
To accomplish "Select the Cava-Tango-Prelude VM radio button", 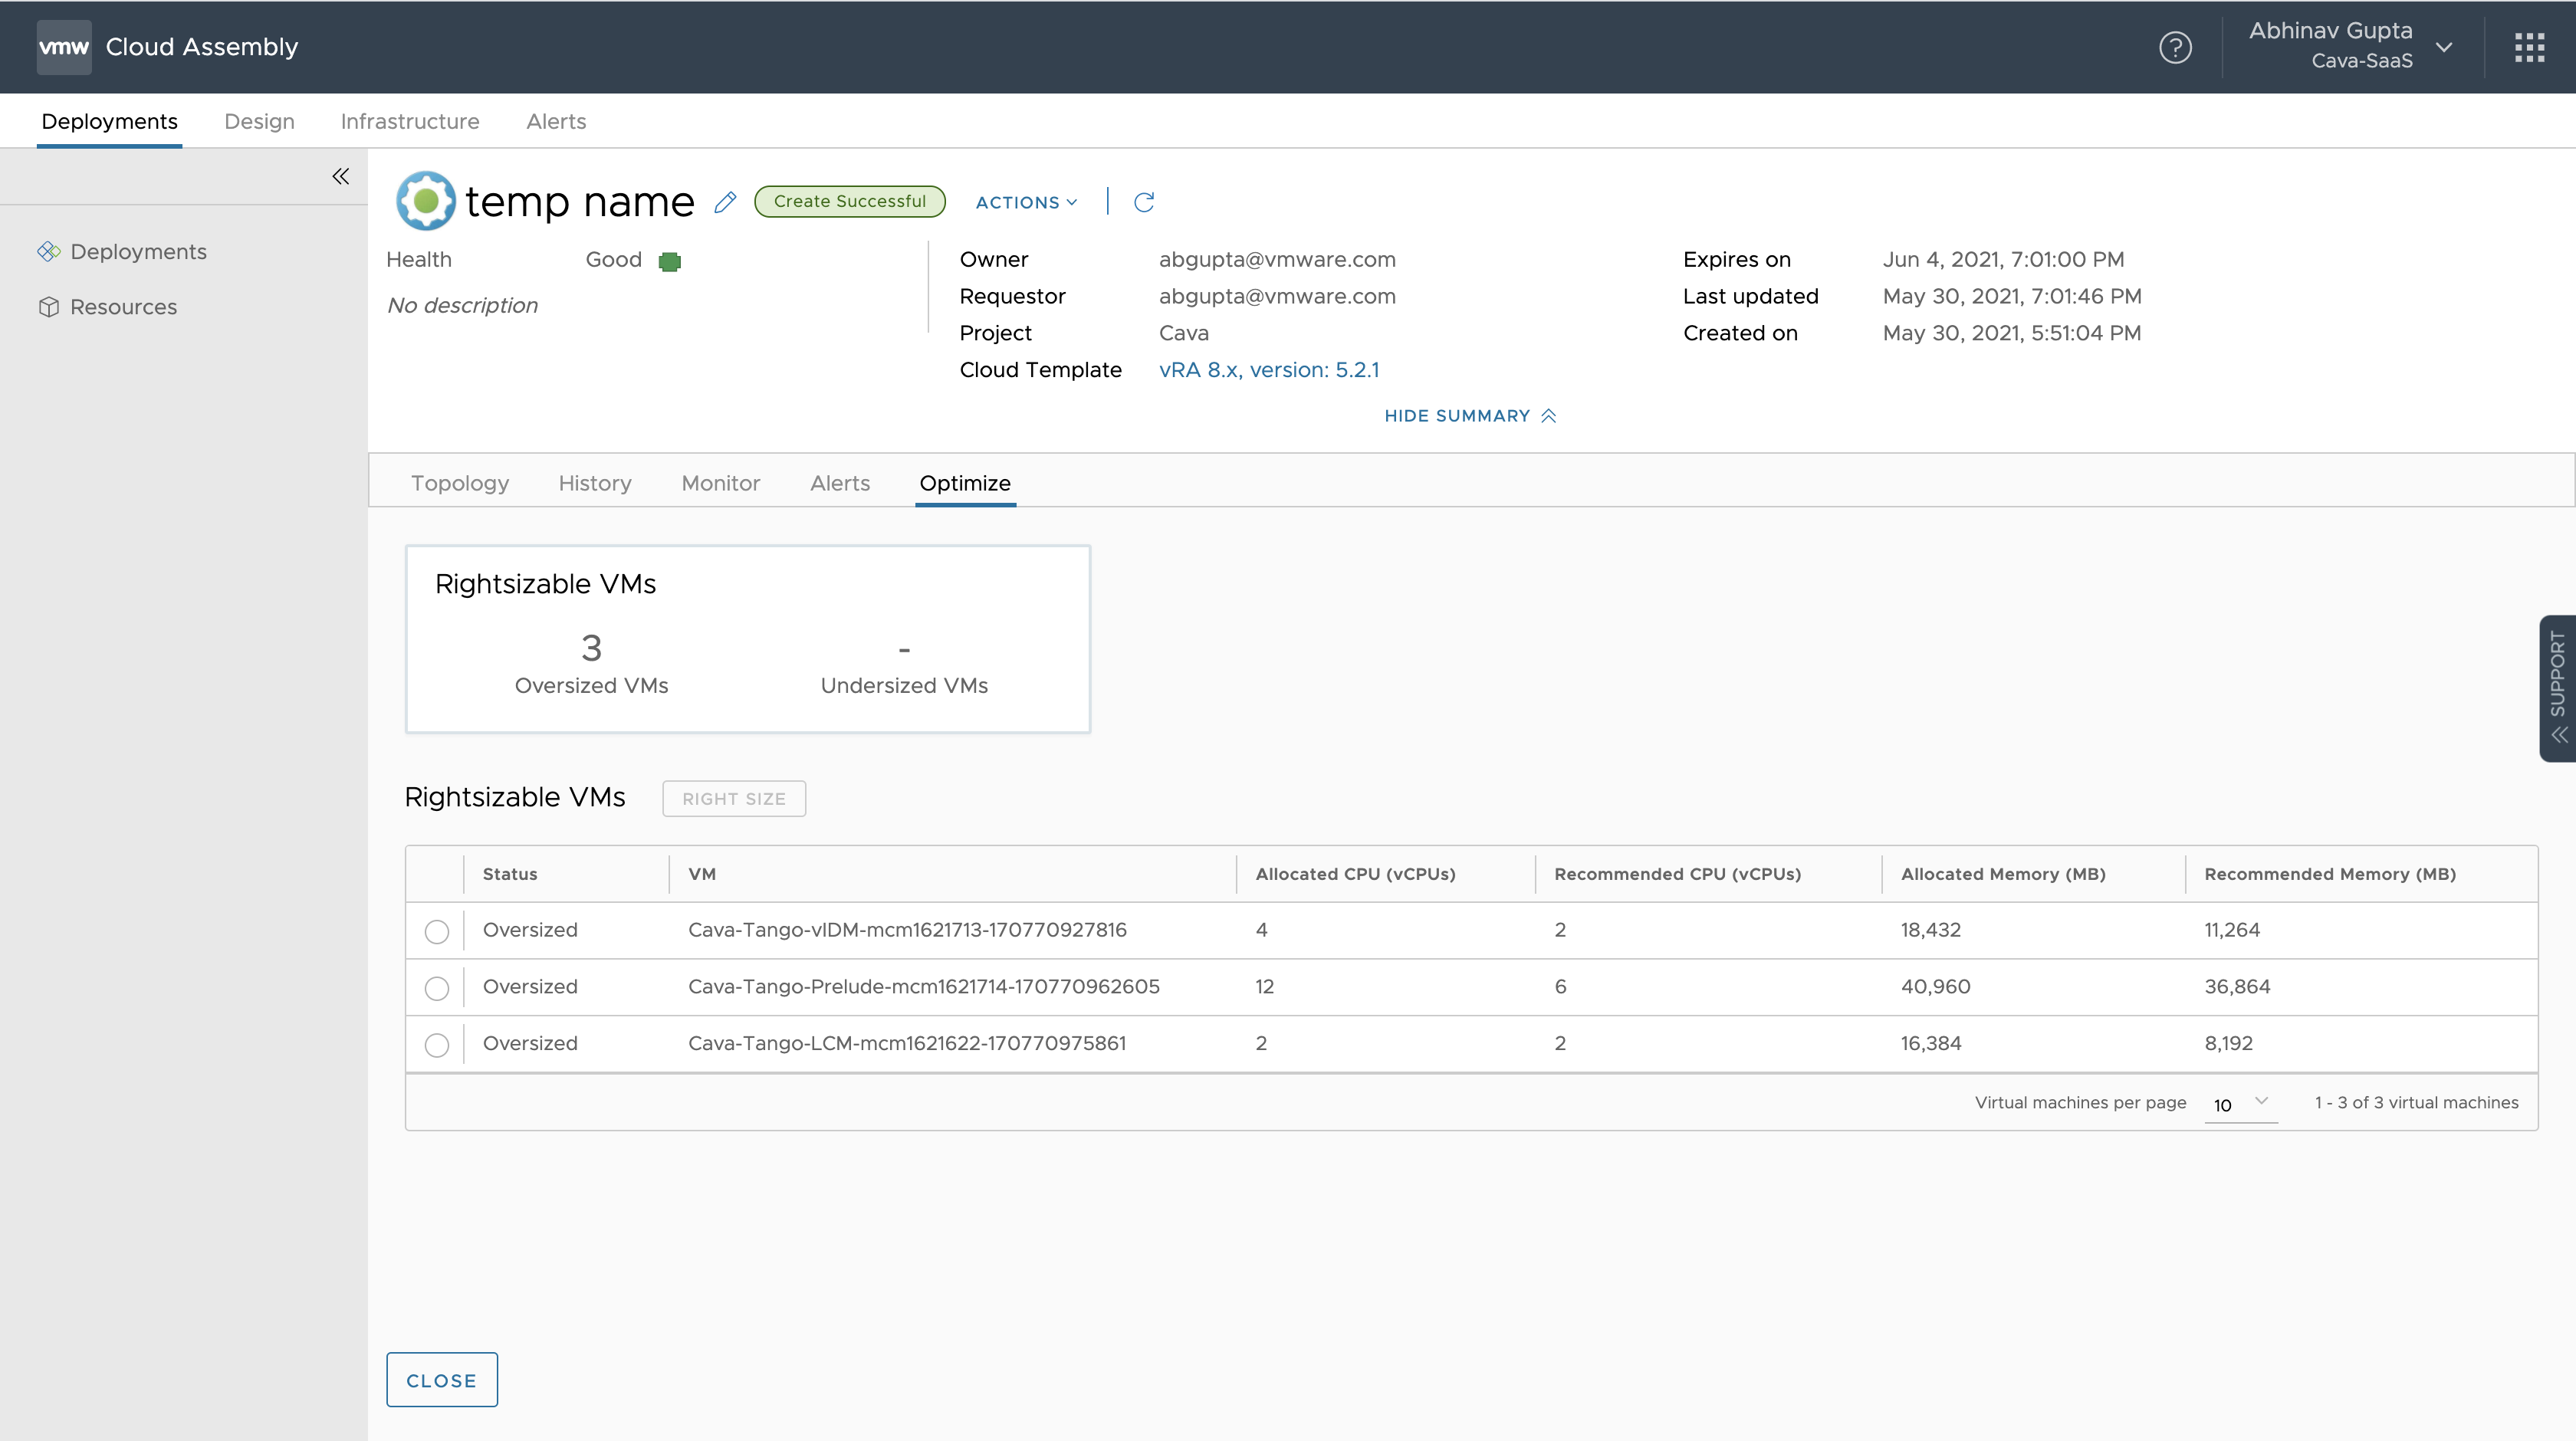I will (x=436, y=988).
